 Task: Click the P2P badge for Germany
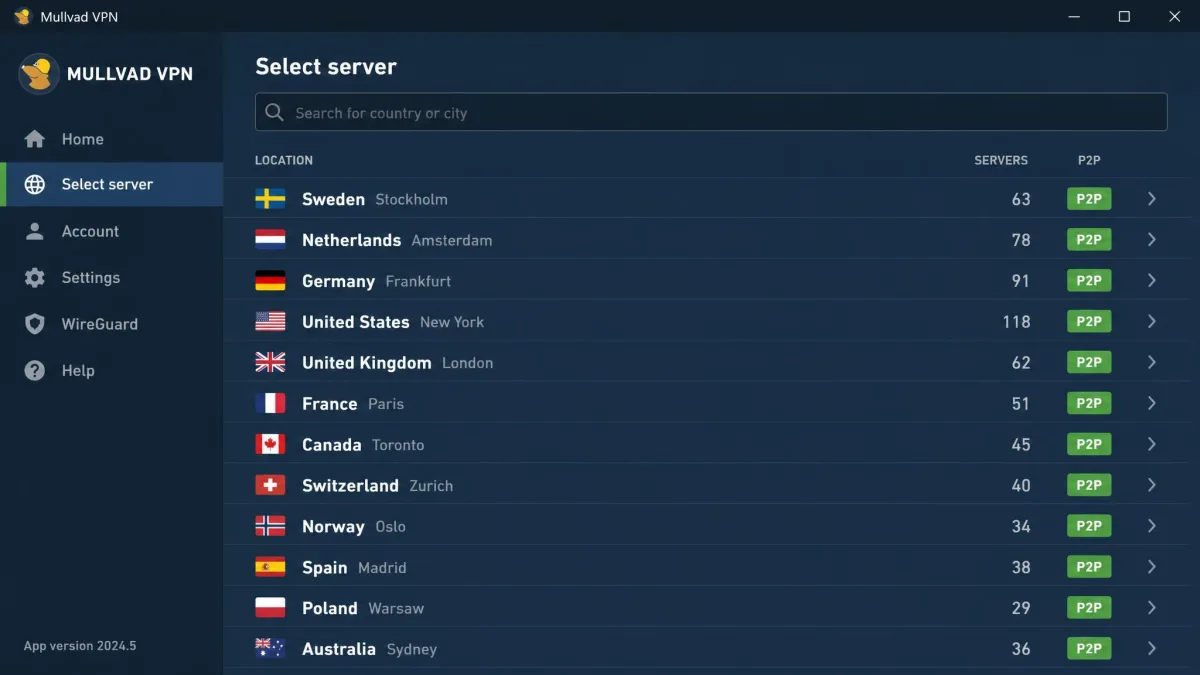click(1089, 281)
